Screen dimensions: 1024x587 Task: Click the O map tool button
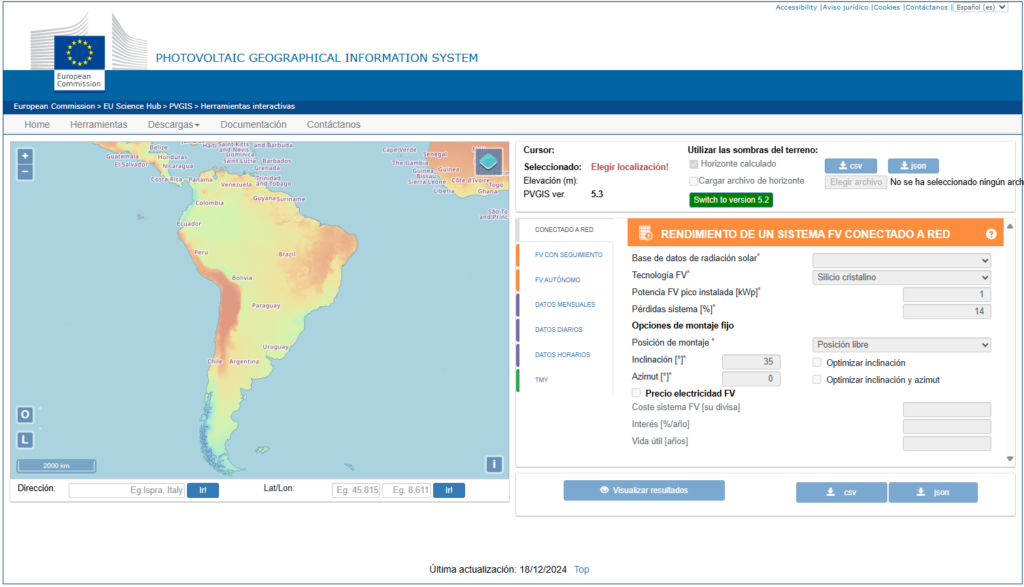pos(25,414)
